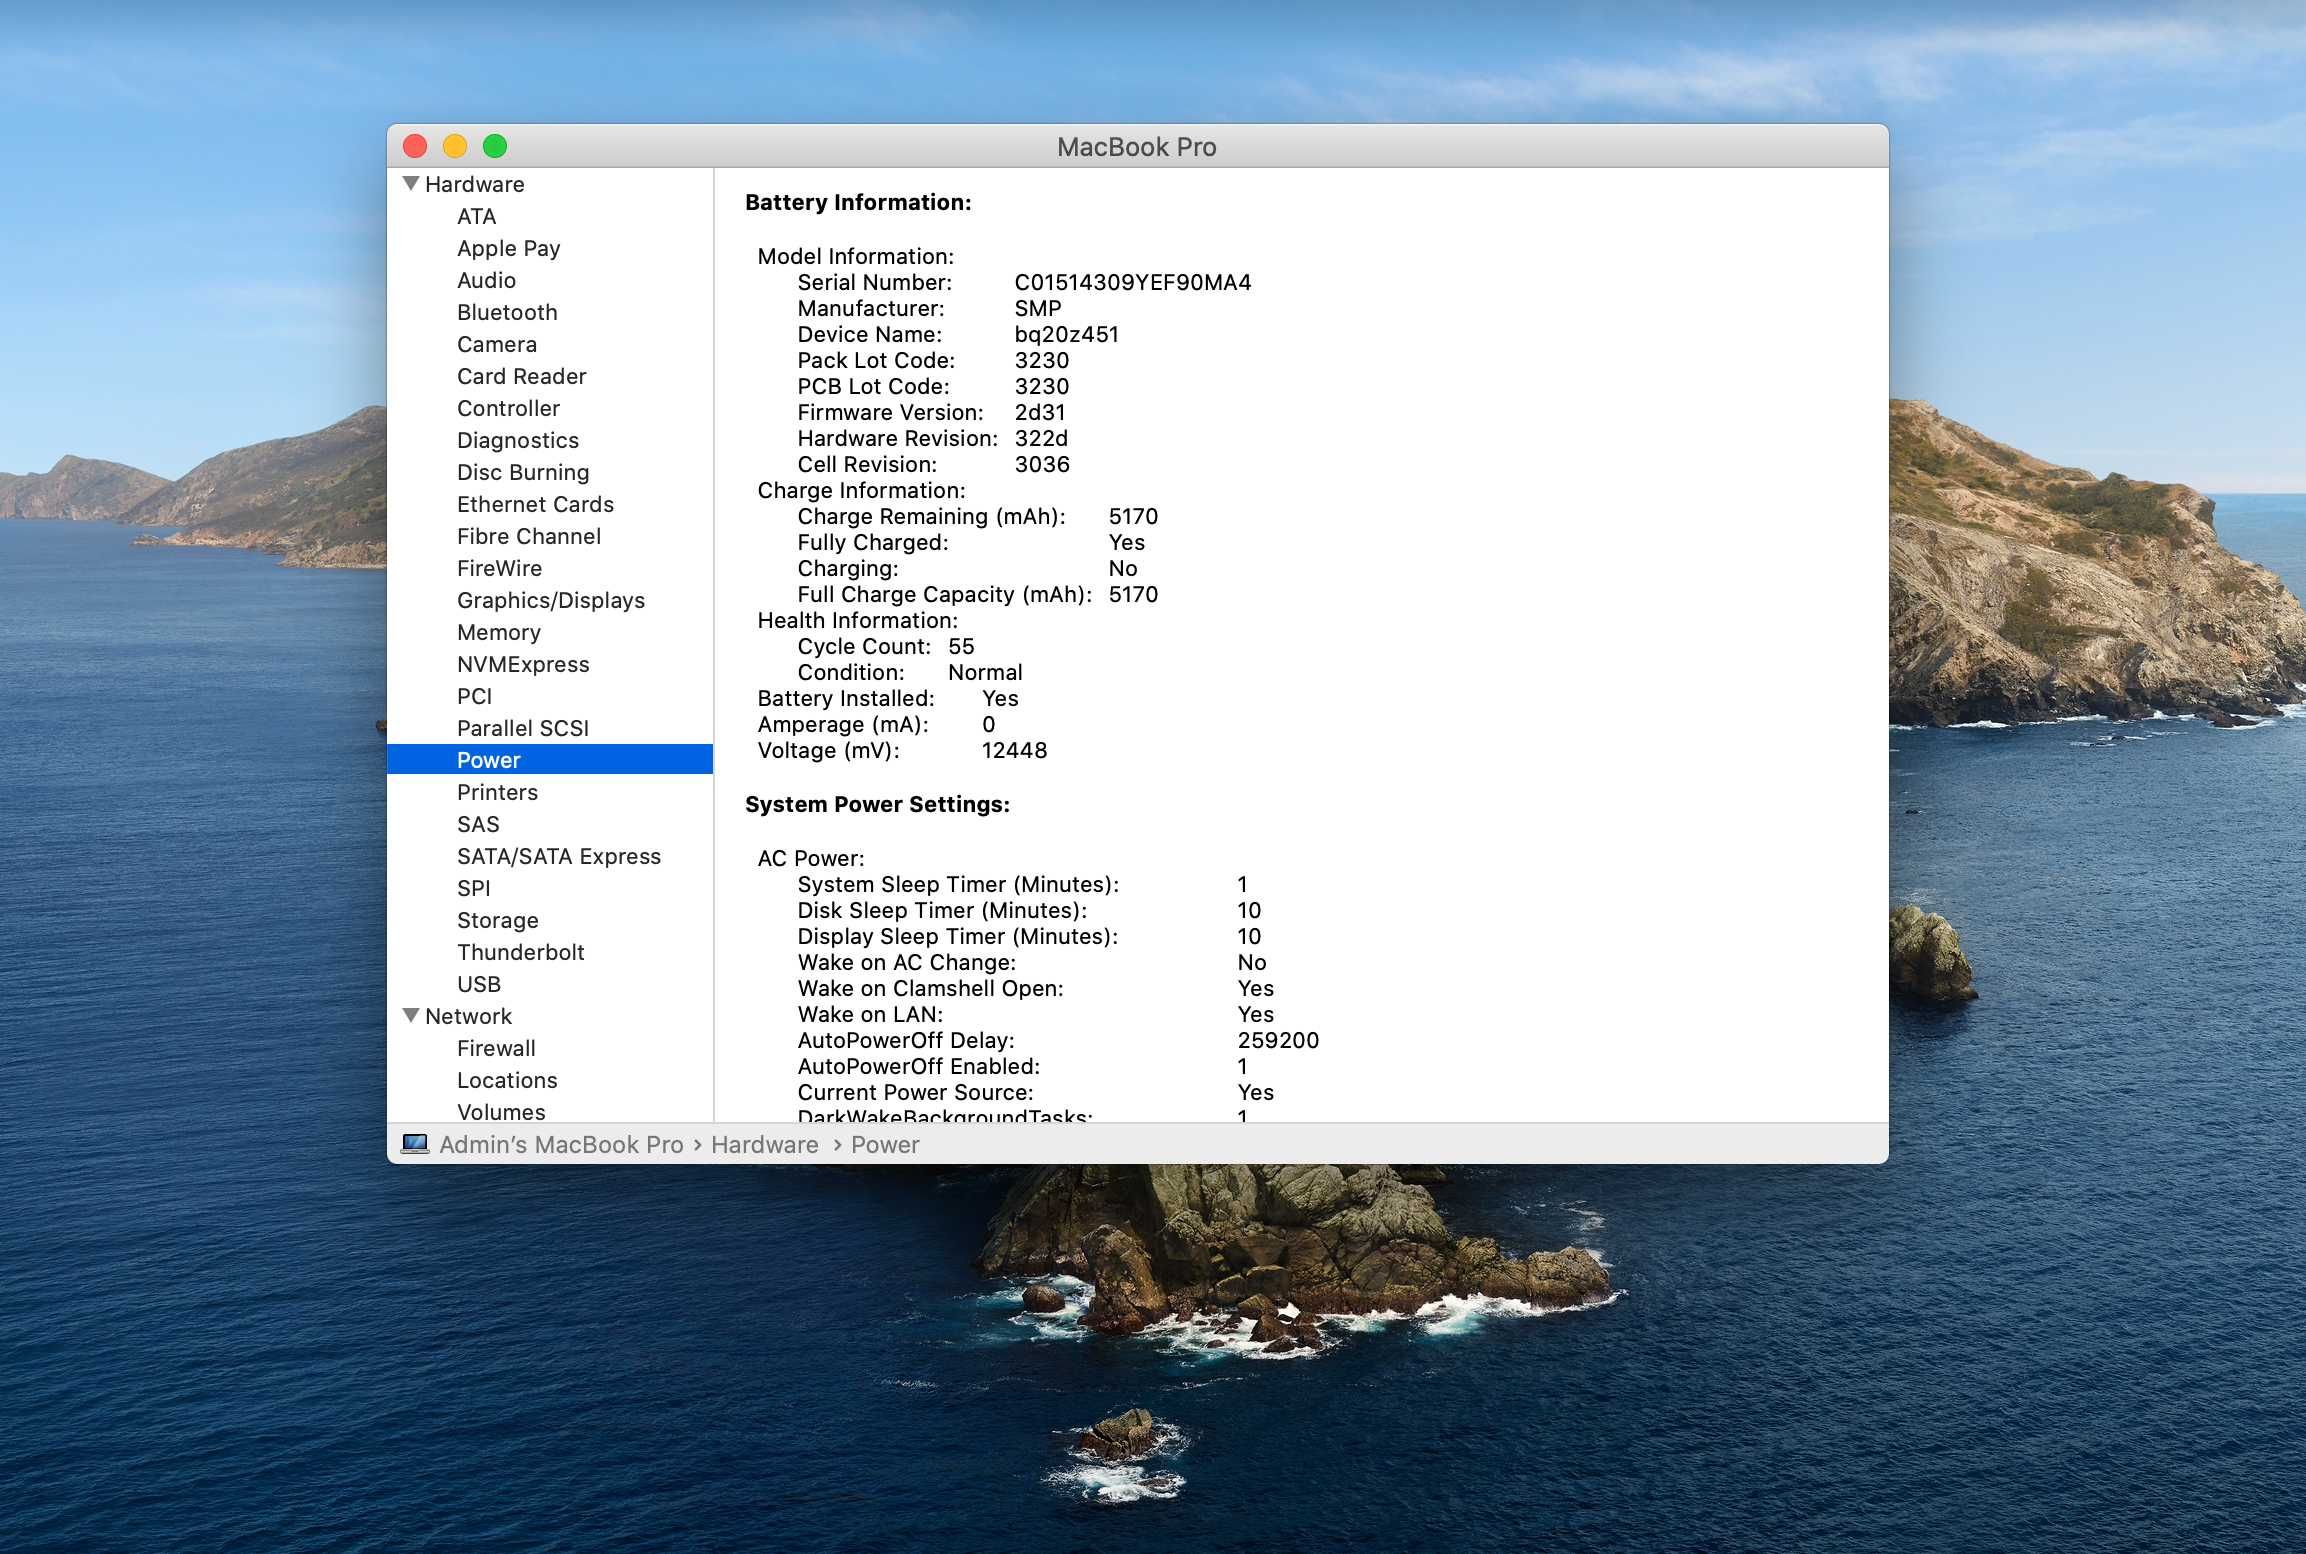Screen dimensions: 2306x1554
Task: Click the Voltage value 12448
Action: pyautogui.click(x=1014, y=750)
